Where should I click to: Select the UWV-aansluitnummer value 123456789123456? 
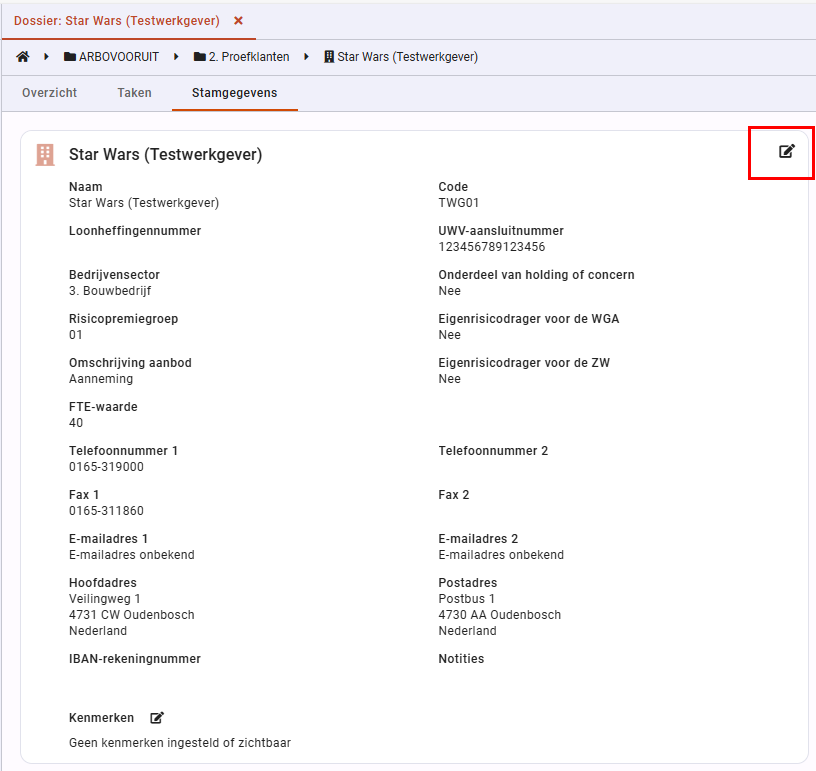[492, 247]
